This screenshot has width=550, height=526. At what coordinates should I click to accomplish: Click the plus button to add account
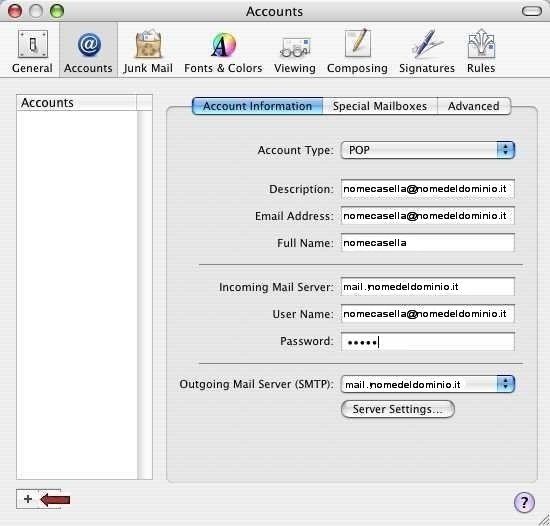point(28,499)
